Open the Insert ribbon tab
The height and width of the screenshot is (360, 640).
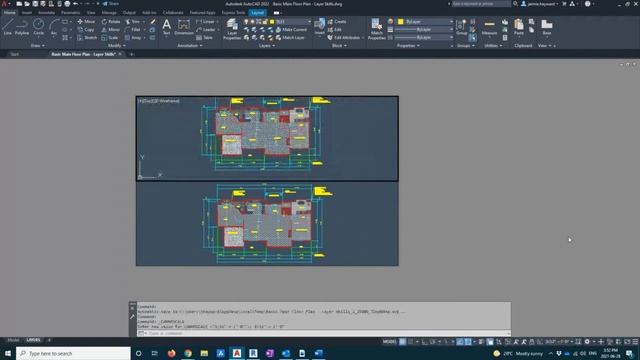coord(27,13)
